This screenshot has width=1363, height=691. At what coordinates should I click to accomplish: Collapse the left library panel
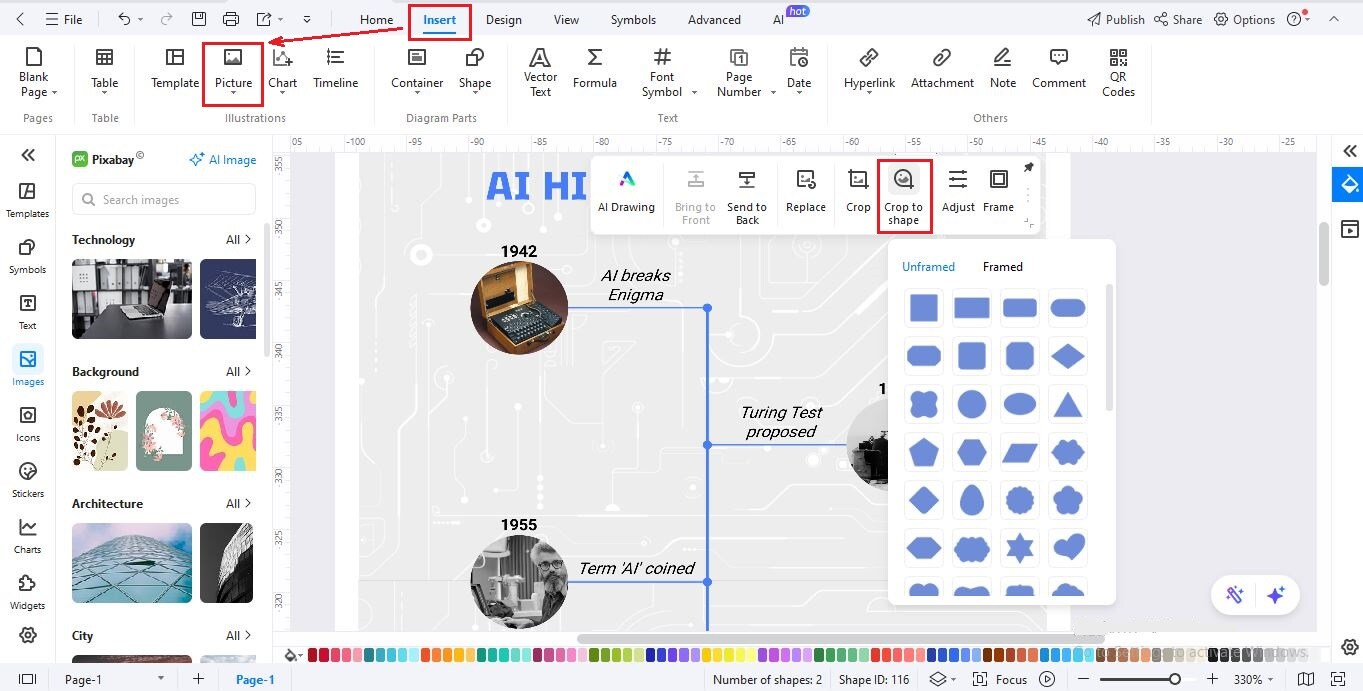(x=28, y=154)
